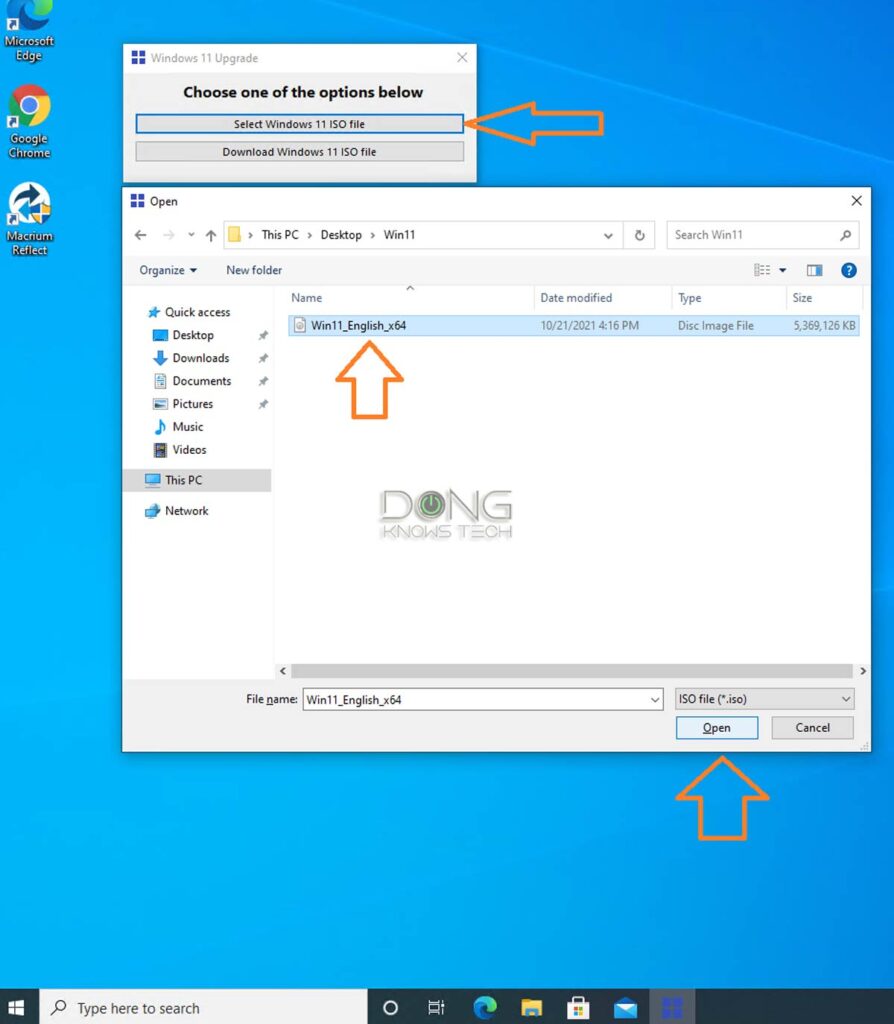Open view options dropdown arrow

[x=782, y=270]
